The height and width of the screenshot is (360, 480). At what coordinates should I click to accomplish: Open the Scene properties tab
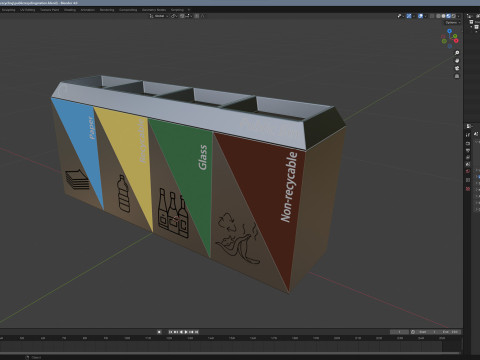tap(468, 164)
